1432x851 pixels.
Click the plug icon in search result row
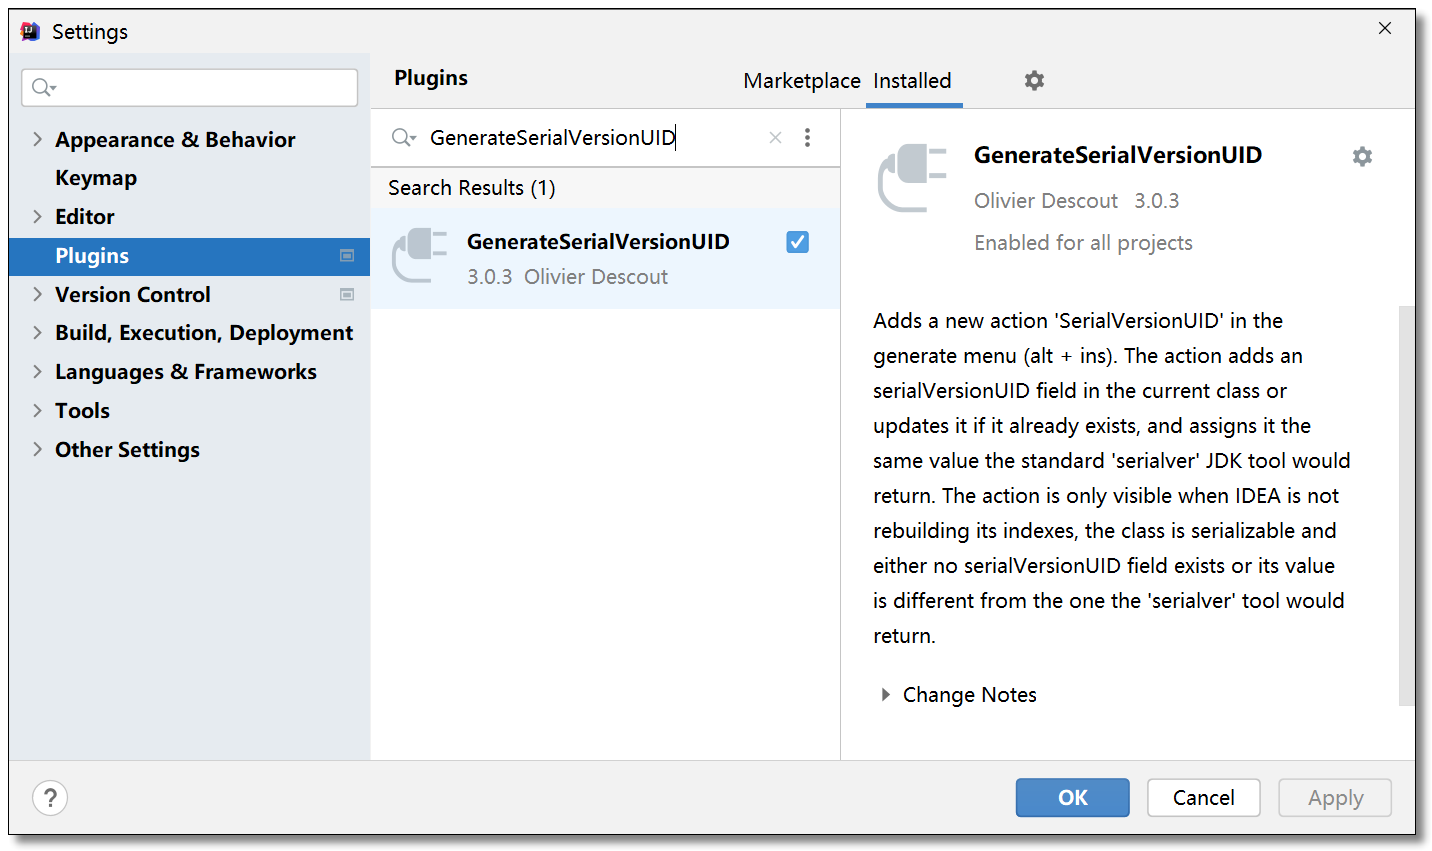click(419, 256)
